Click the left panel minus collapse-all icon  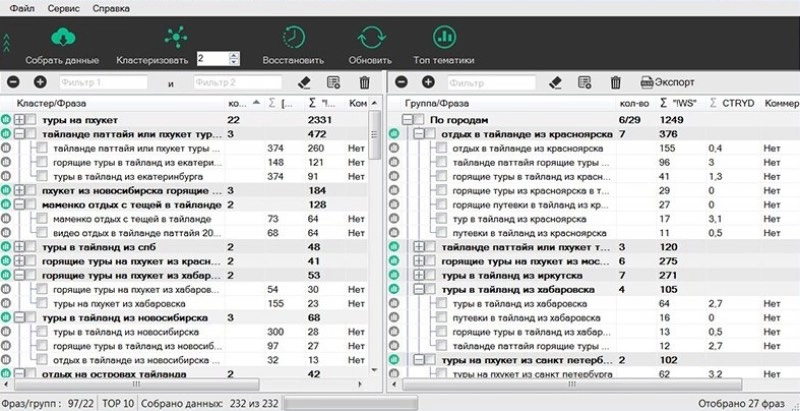(x=14, y=82)
